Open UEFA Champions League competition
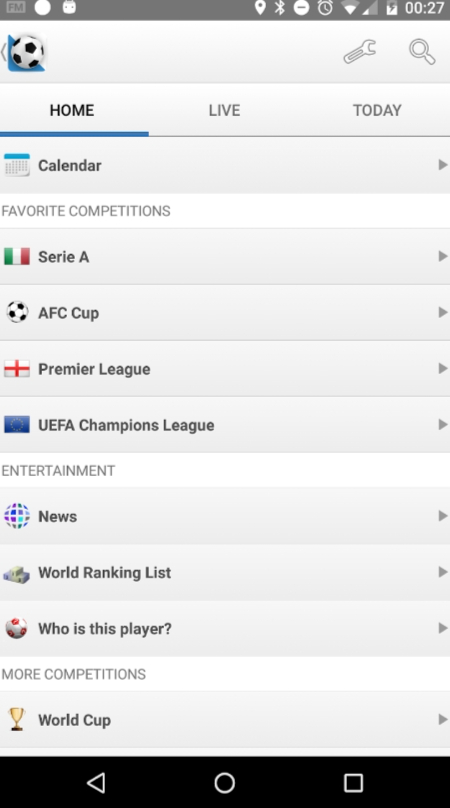This screenshot has width=450, height=808. pos(225,425)
